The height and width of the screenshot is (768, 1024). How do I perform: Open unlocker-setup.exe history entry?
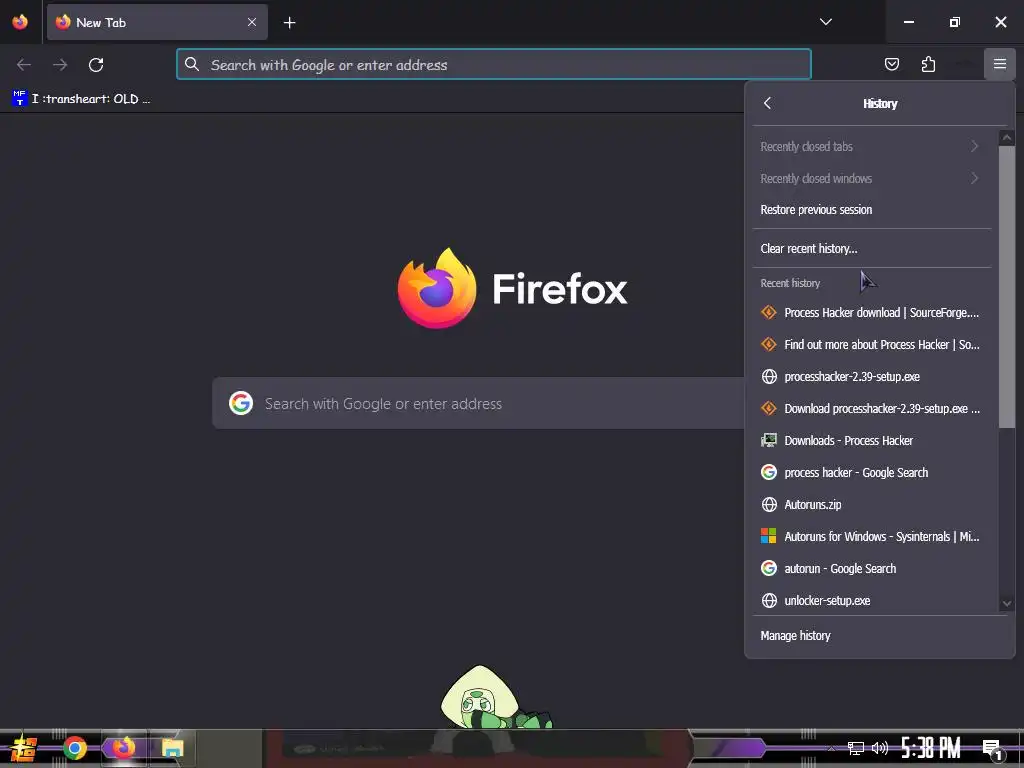(871, 601)
